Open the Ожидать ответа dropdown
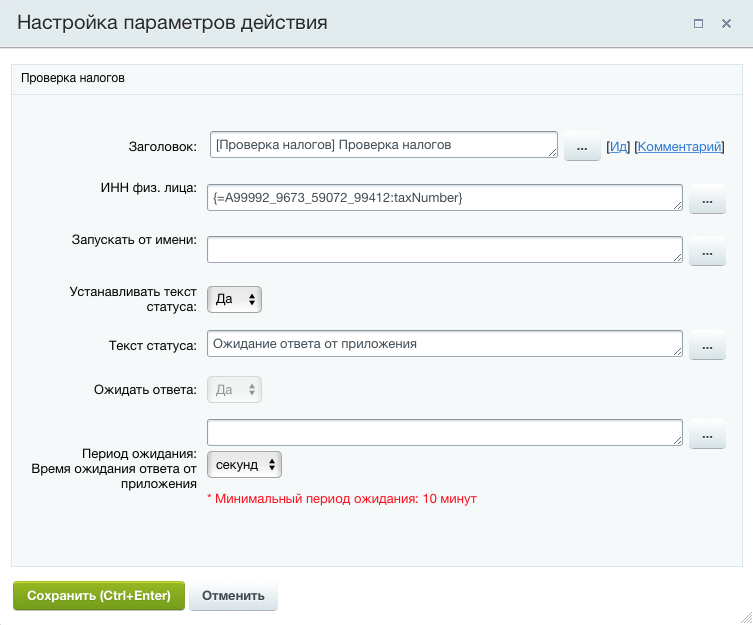 (x=234, y=389)
